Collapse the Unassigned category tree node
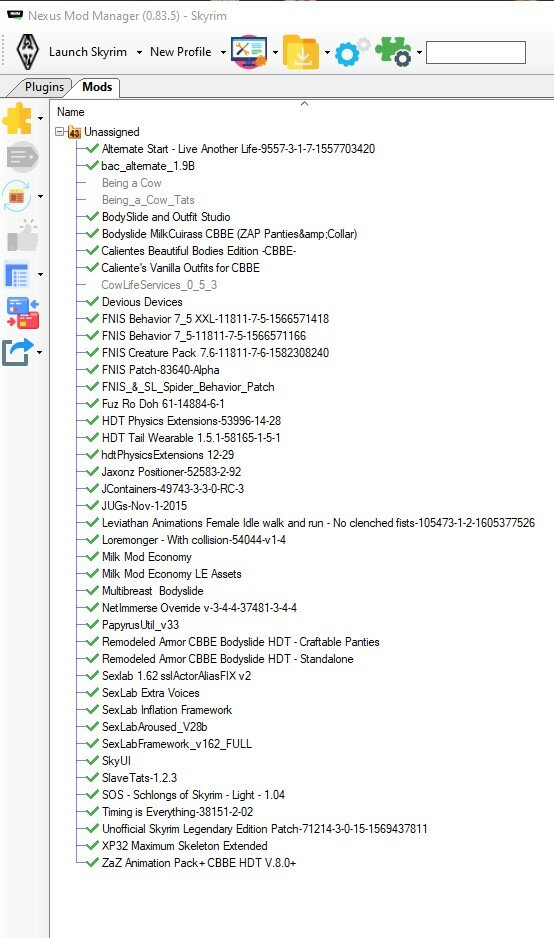This screenshot has height=938, width=554. (59, 131)
